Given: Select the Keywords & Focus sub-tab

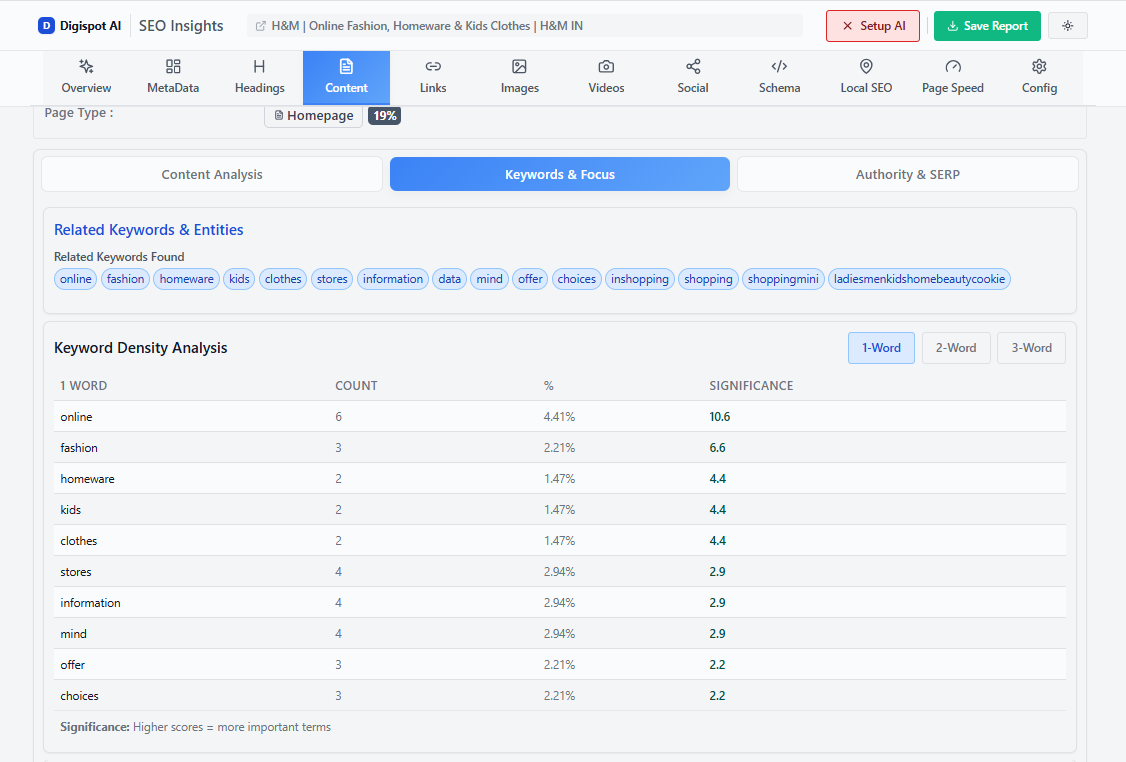Looking at the screenshot, I should point(559,175).
